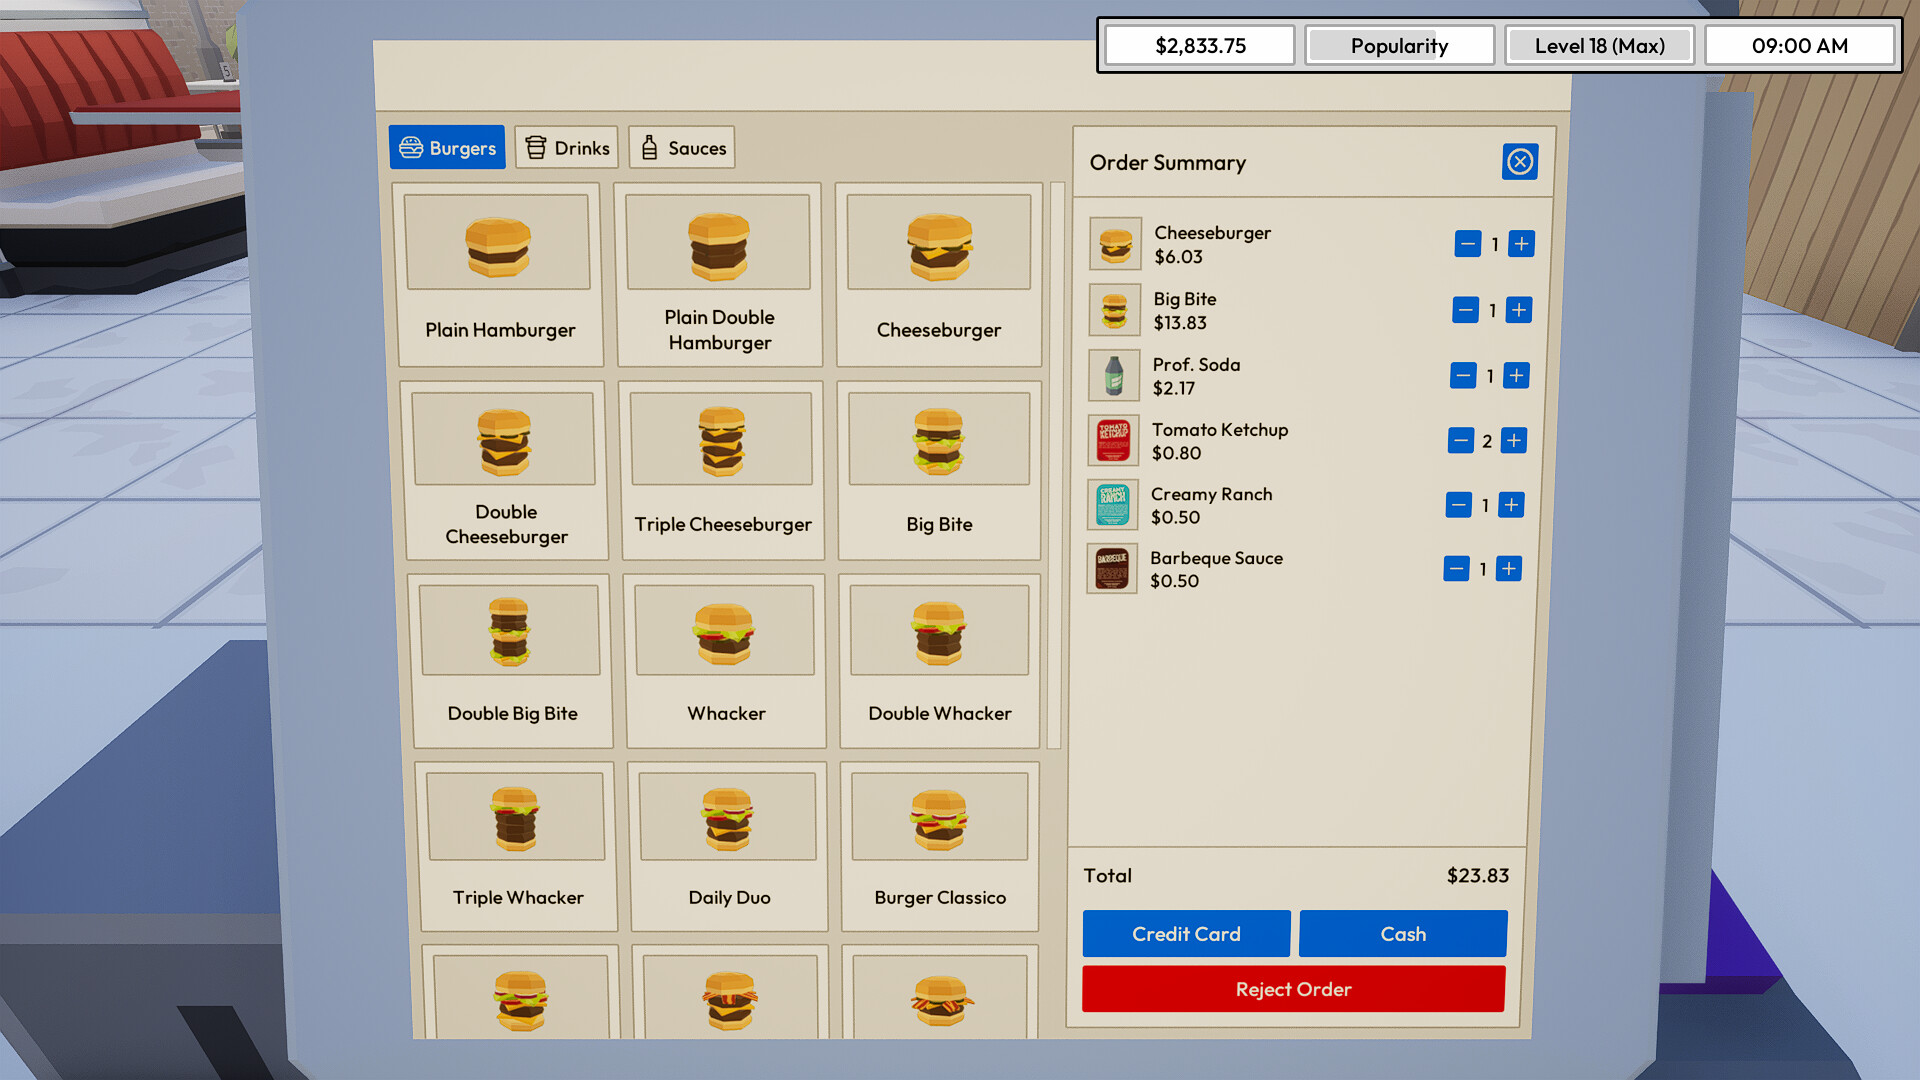Click the Tomato Ketchup jar icon
Screen dimensions: 1920x1080
[1112, 440]
